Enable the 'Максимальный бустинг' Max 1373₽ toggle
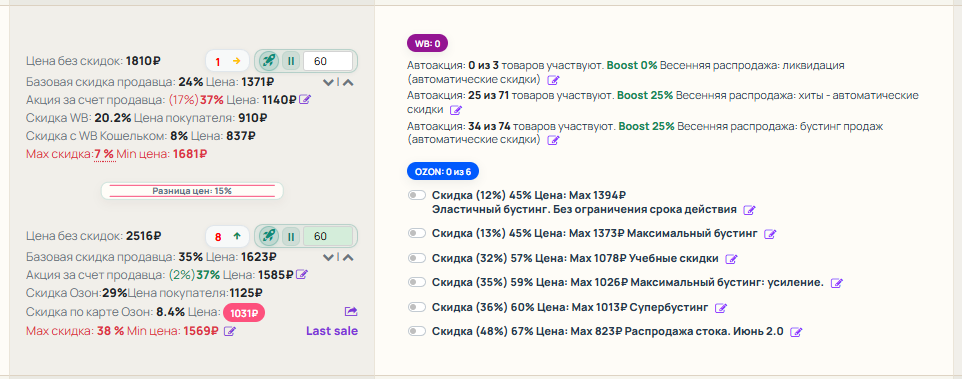 point(417,234)
